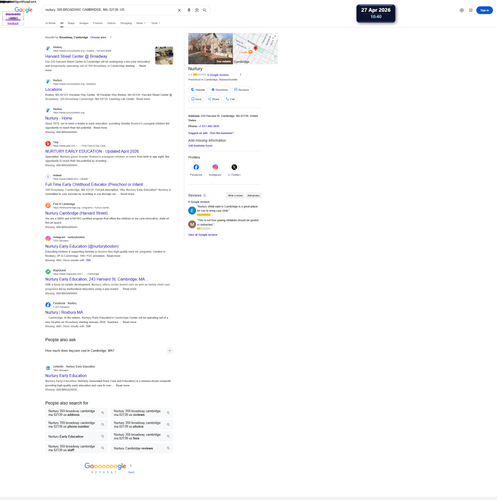Search suggestion 'Nurtury Cambridge reviews' magnifier

(168, 448)
